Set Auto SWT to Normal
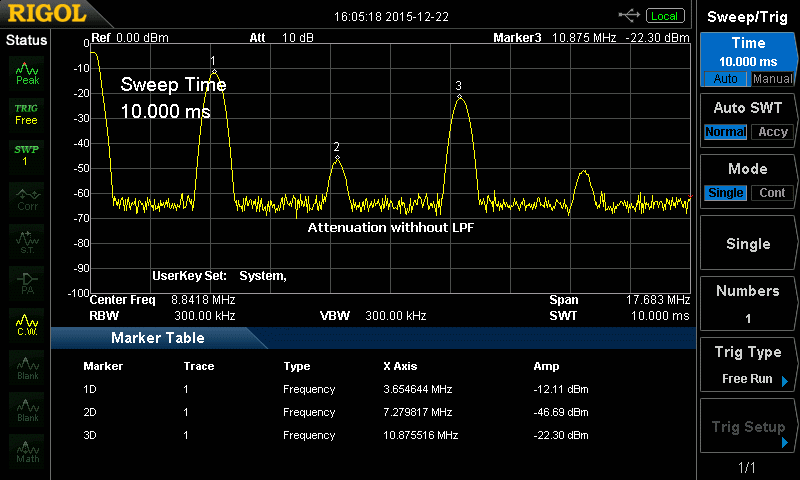Viewport: 800px width, 480px height. 725,132
